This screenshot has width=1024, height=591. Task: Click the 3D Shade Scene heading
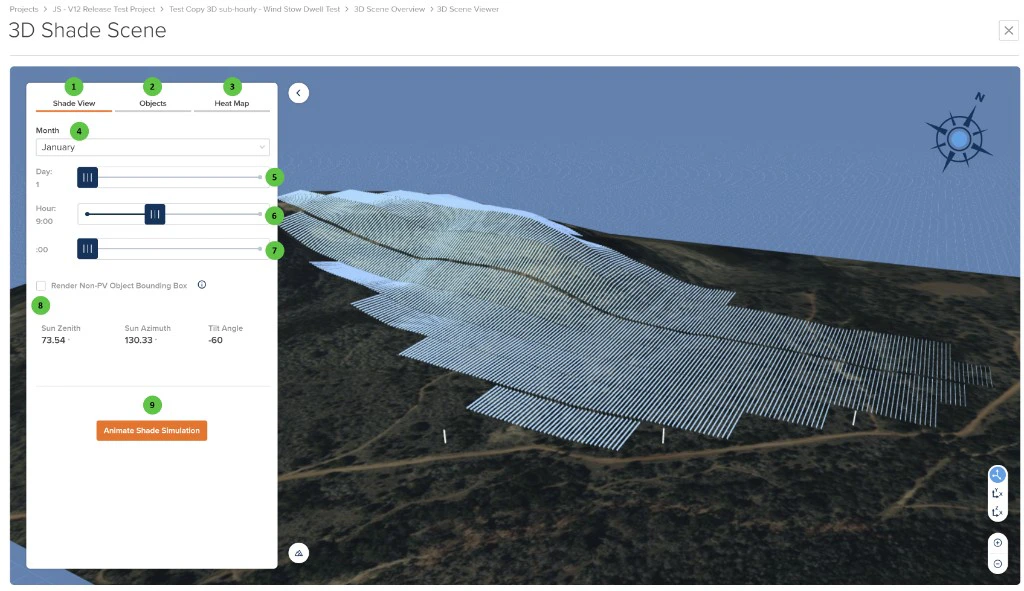pos(88,30)
